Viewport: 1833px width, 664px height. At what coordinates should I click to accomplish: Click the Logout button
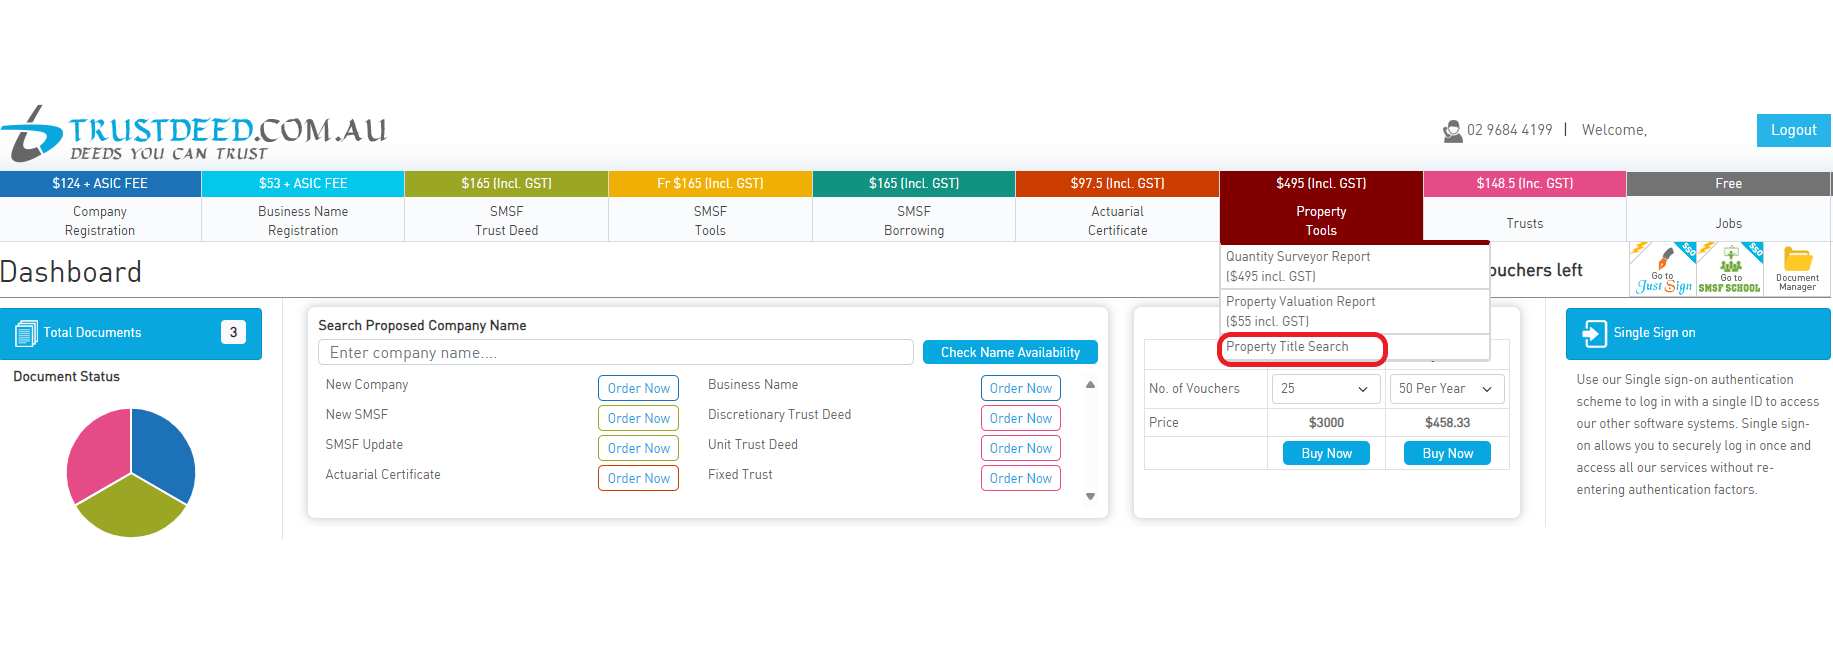pyautogui.click(x=1793, y=130)
